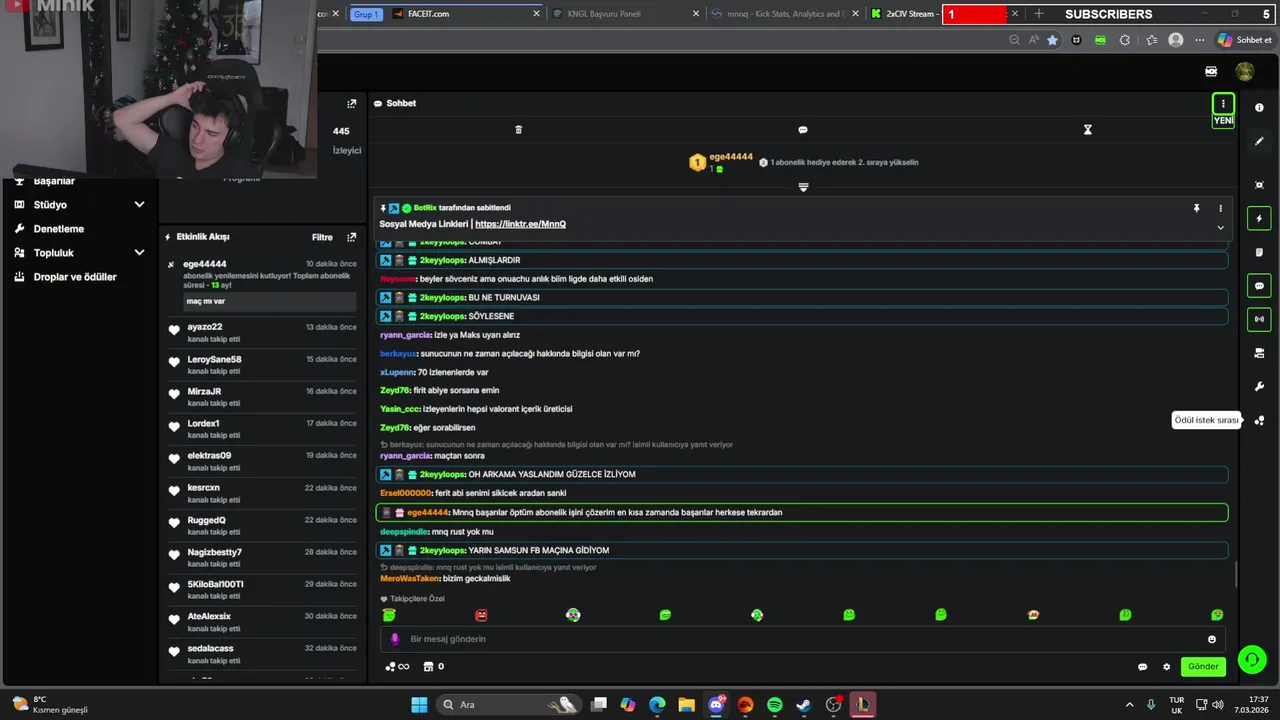
Task: Open Sohbet et Copilot button
Action: click(1245, 40)
